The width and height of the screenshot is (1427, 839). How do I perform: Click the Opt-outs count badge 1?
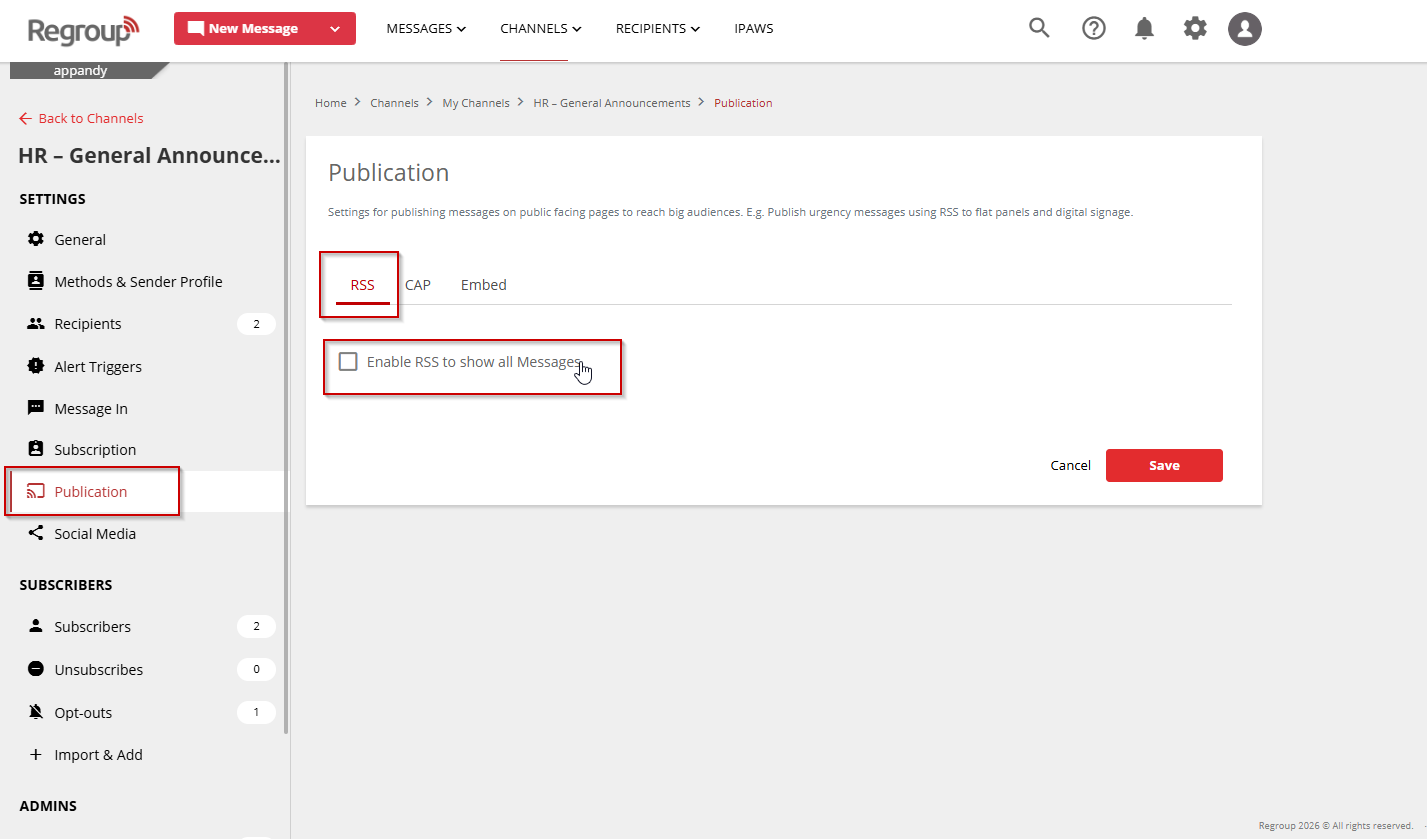coord(256,712)
